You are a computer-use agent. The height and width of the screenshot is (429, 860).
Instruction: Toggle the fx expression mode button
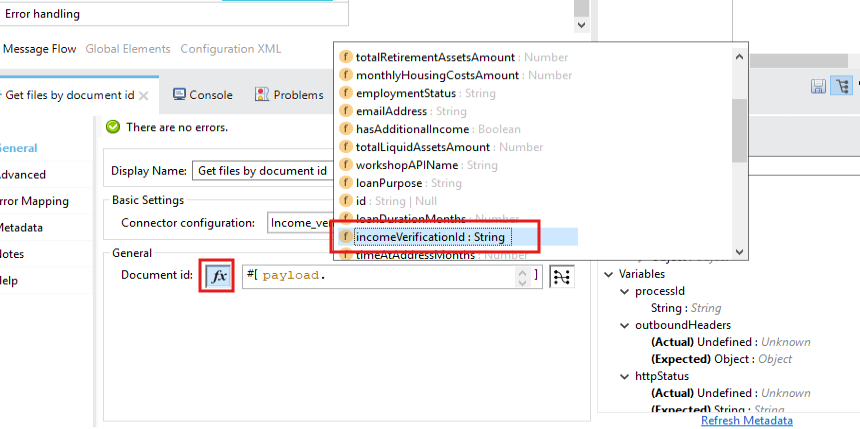coord(219,275)
